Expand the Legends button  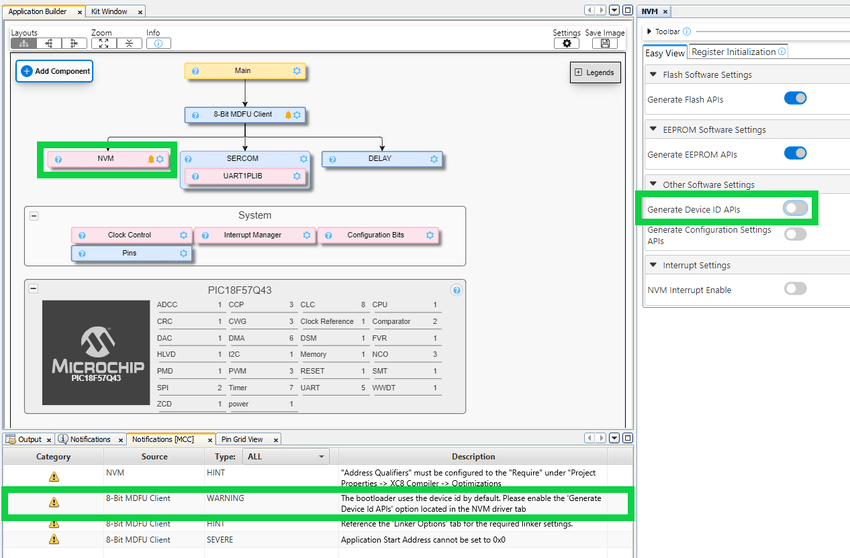pos(595,72)
